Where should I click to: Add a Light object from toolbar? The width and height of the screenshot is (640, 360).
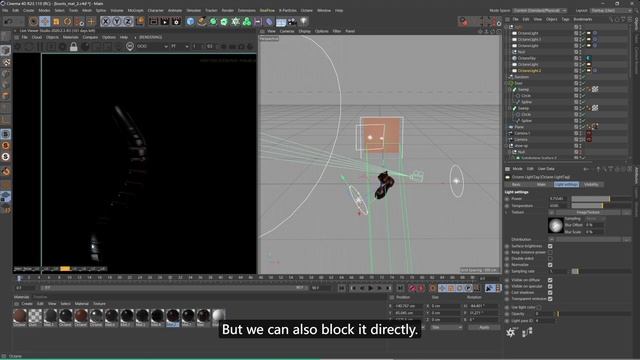(x=303, y=21)
